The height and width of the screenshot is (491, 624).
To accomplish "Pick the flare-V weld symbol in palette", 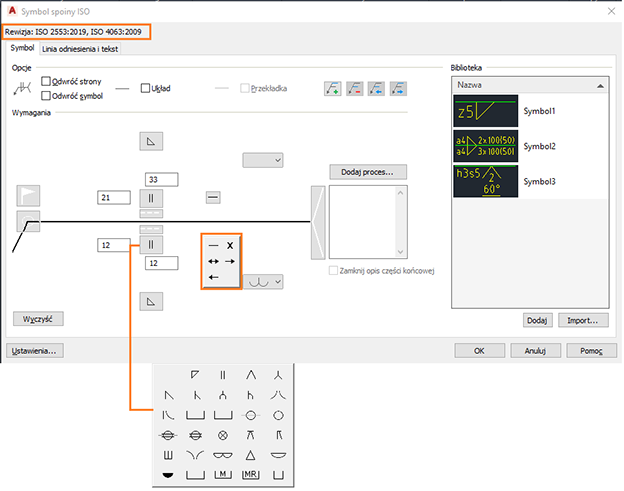I will point(278,395).
